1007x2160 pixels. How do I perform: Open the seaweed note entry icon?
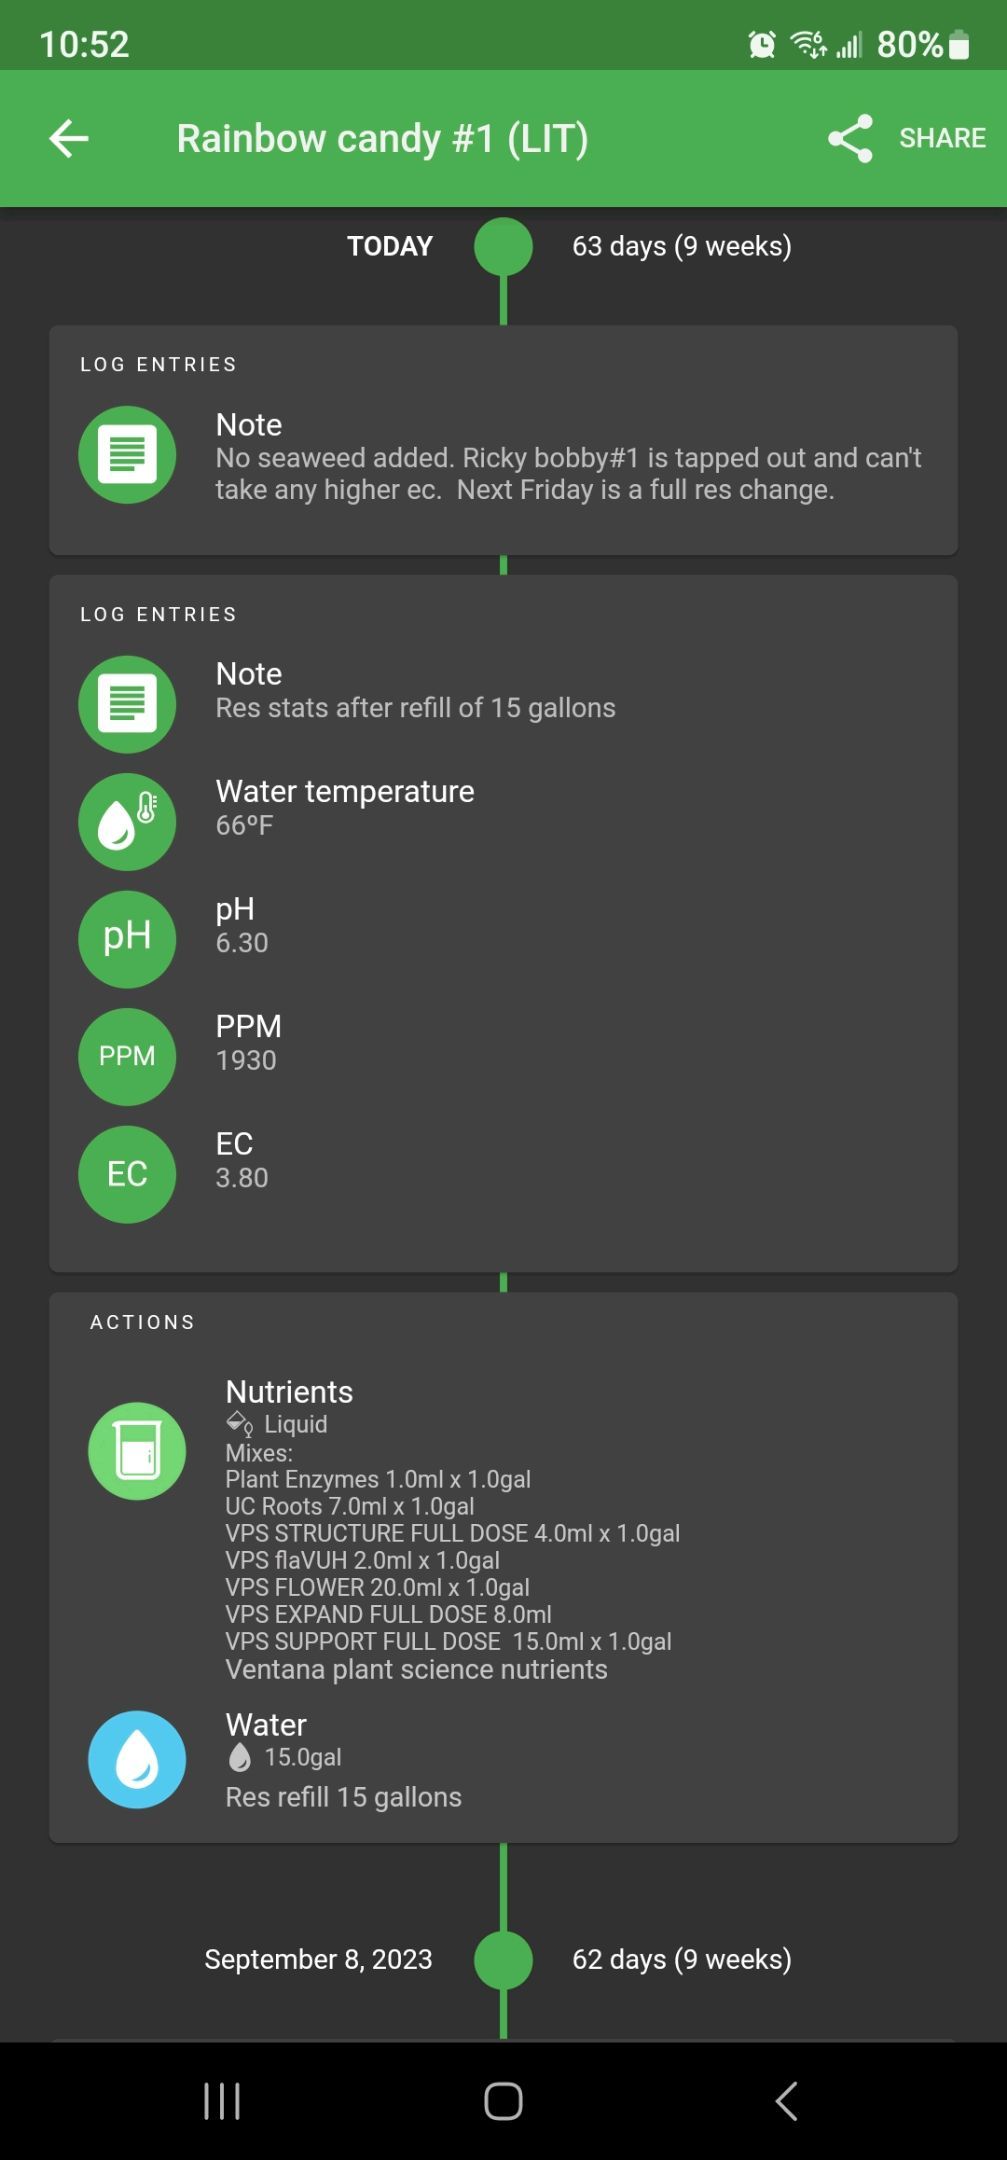click(127, 455)
